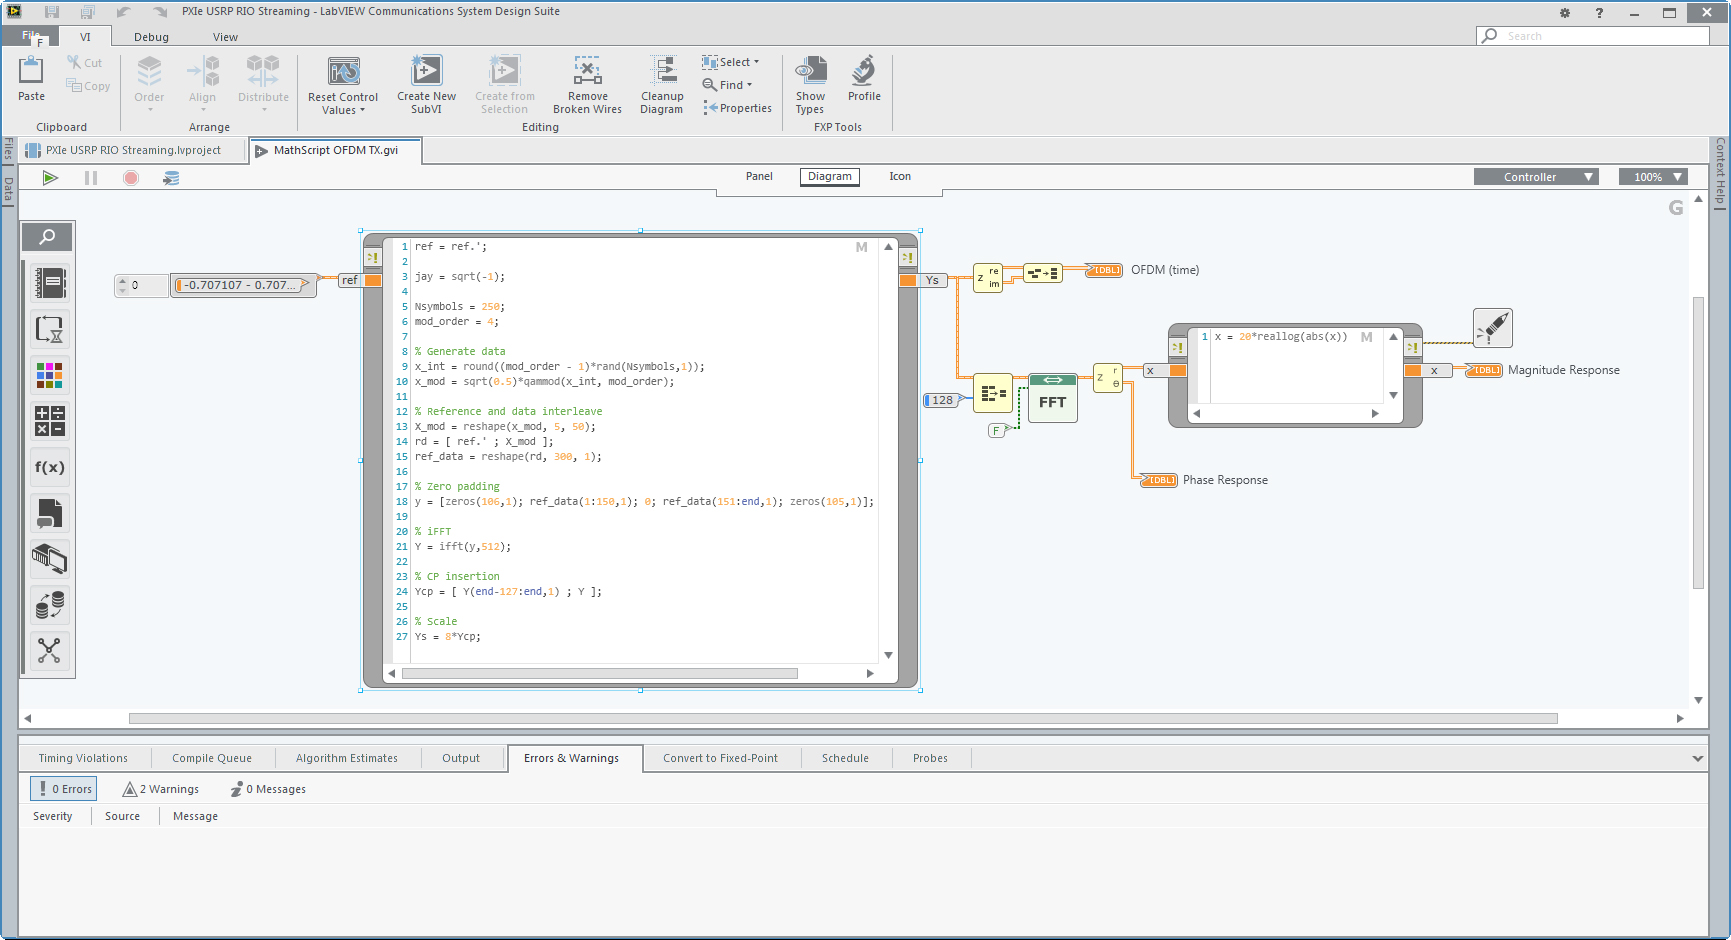Screen dimensions: 1731x940
Task: Step the array index value 0
Action: (123, 285)
